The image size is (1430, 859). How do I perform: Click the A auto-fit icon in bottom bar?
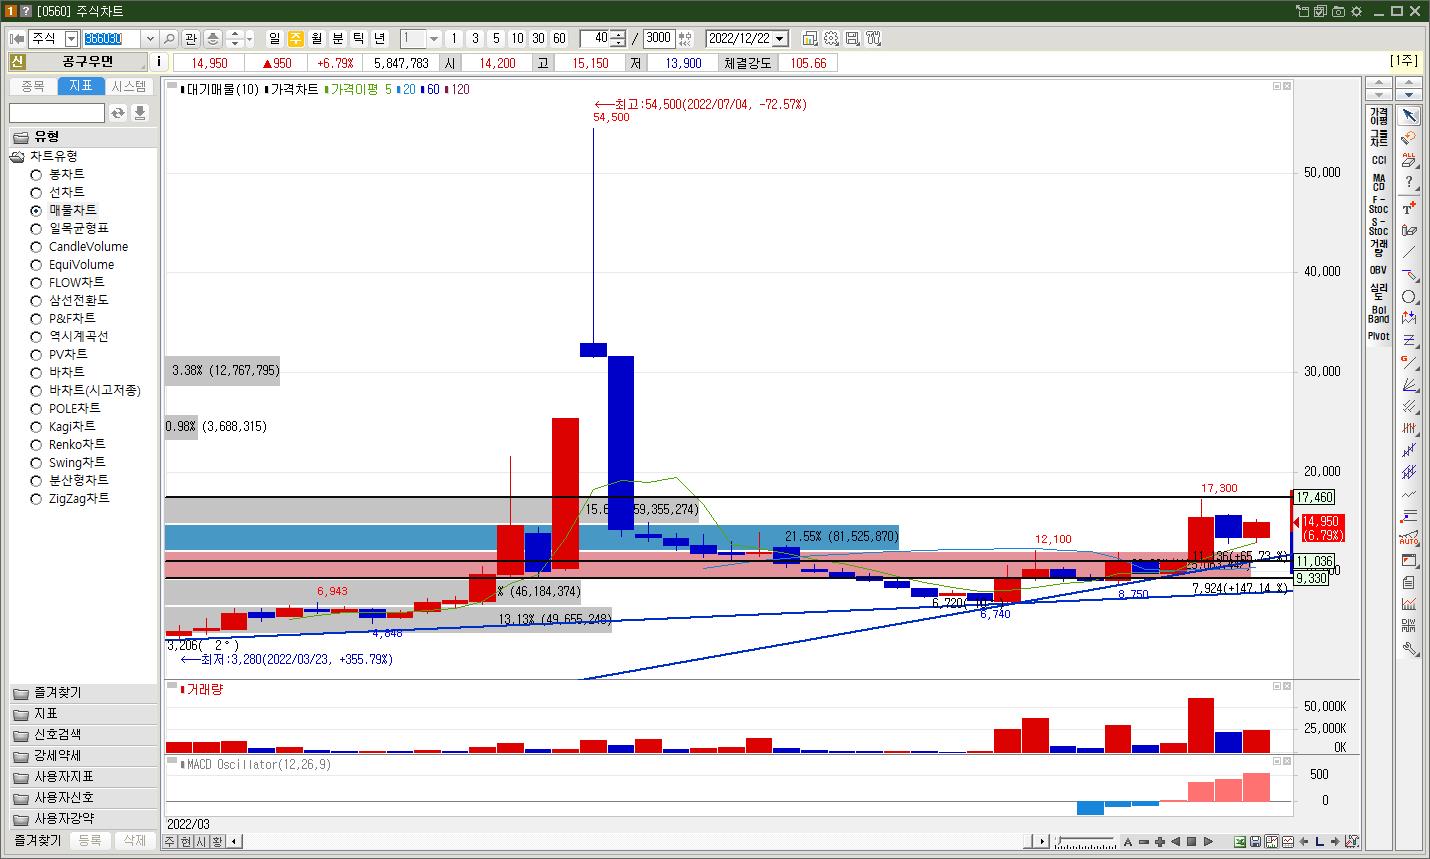click(x=1128, y=841)
